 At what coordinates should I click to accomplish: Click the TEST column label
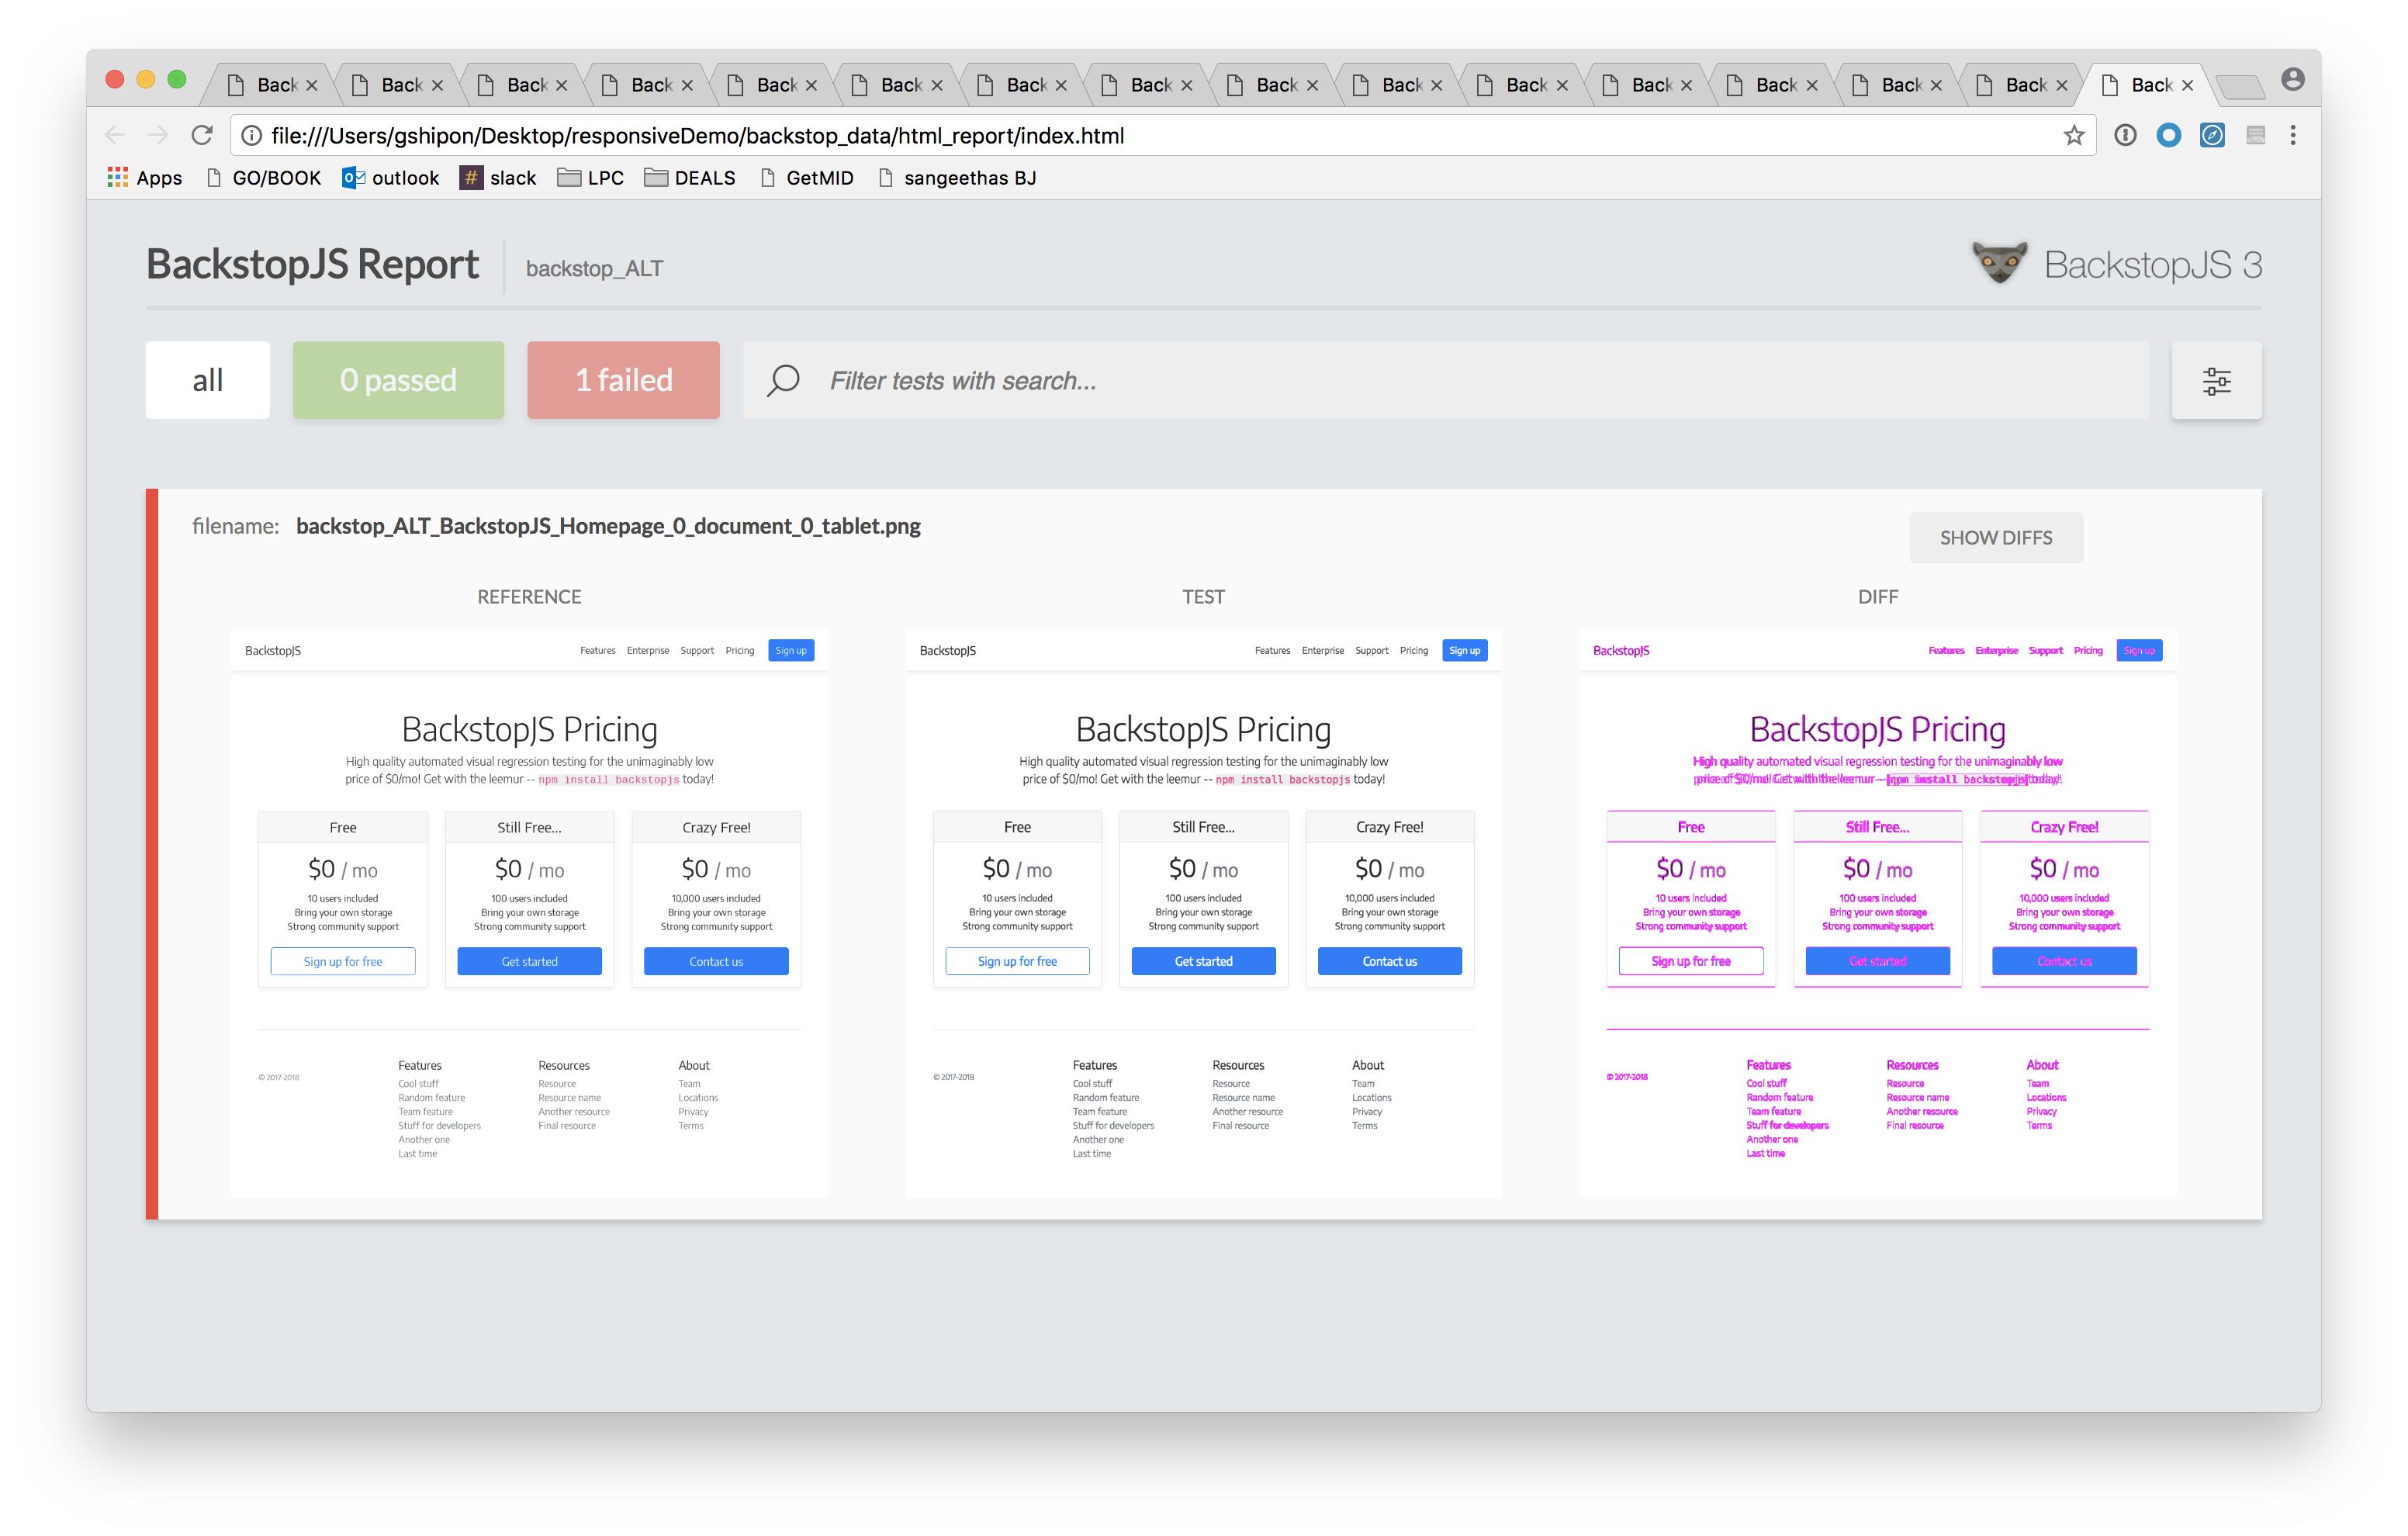(1203, 597)
